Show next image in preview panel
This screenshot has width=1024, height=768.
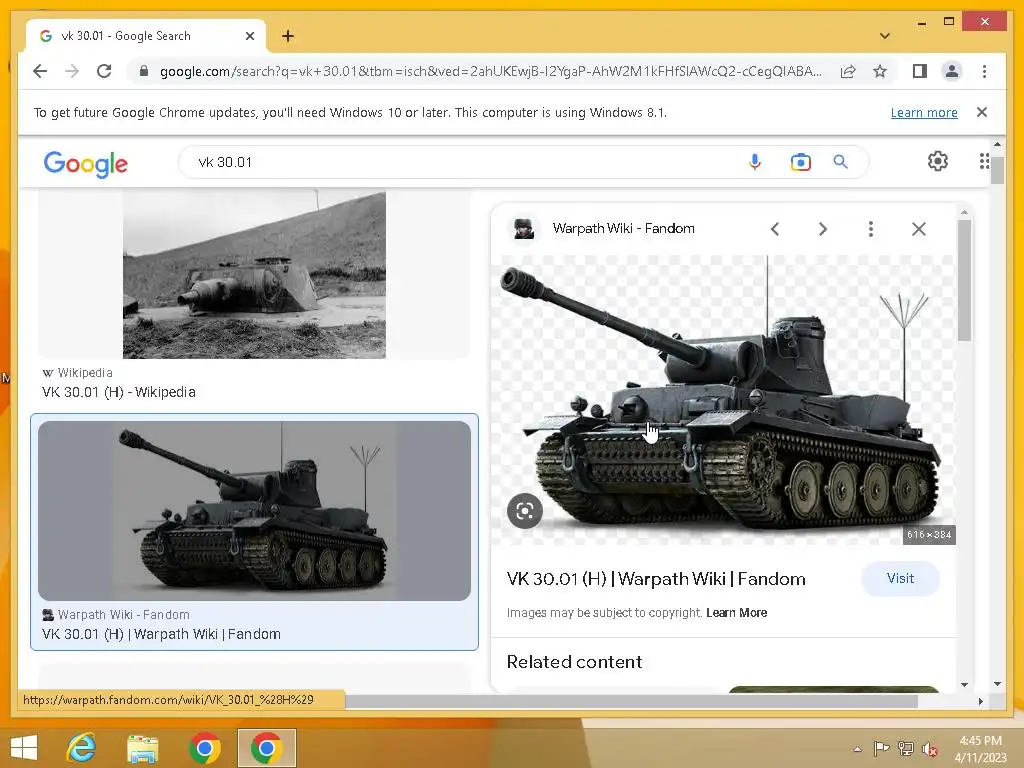pyautogui.click(x=823, y=229)
